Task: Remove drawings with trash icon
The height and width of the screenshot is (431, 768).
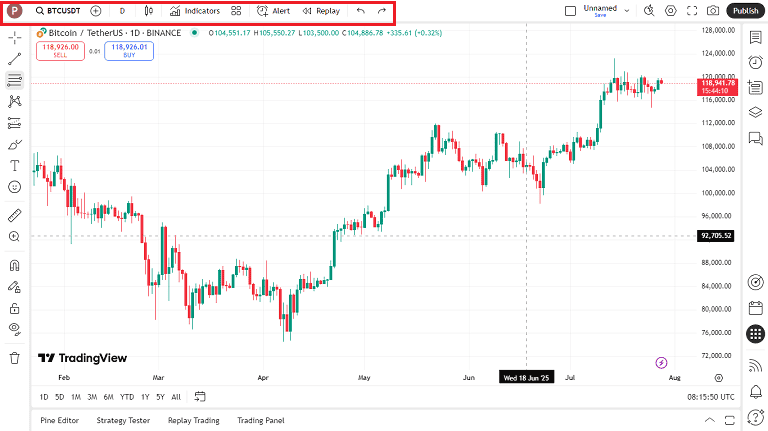Action: [x=15, y=358]
